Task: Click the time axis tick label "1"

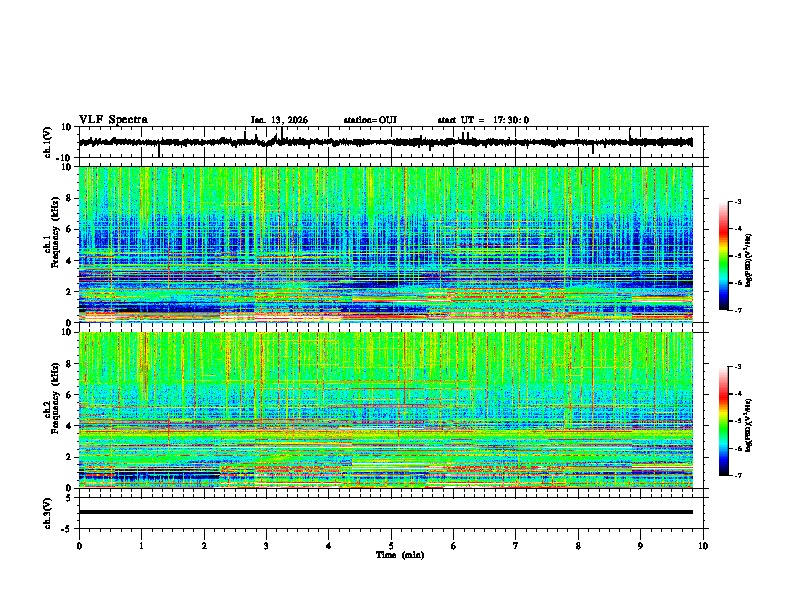Action: [141, 546]
